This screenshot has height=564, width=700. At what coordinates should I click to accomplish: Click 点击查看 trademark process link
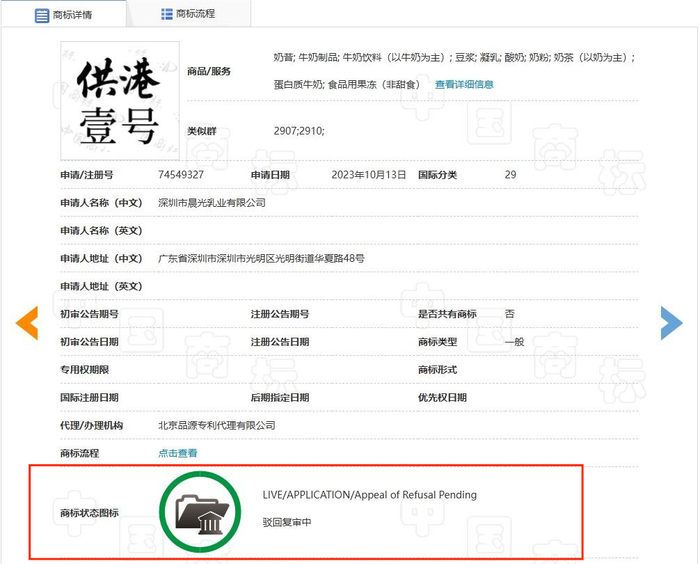(x=178, y=453)
